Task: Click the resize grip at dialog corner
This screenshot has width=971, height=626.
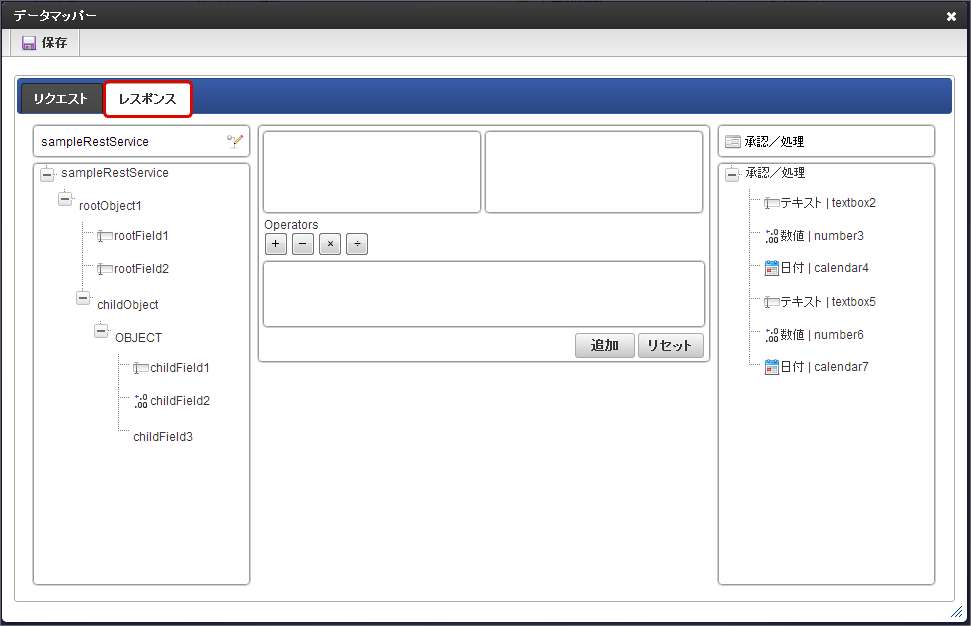Action: pyautogui.click(x=956, y=612)
